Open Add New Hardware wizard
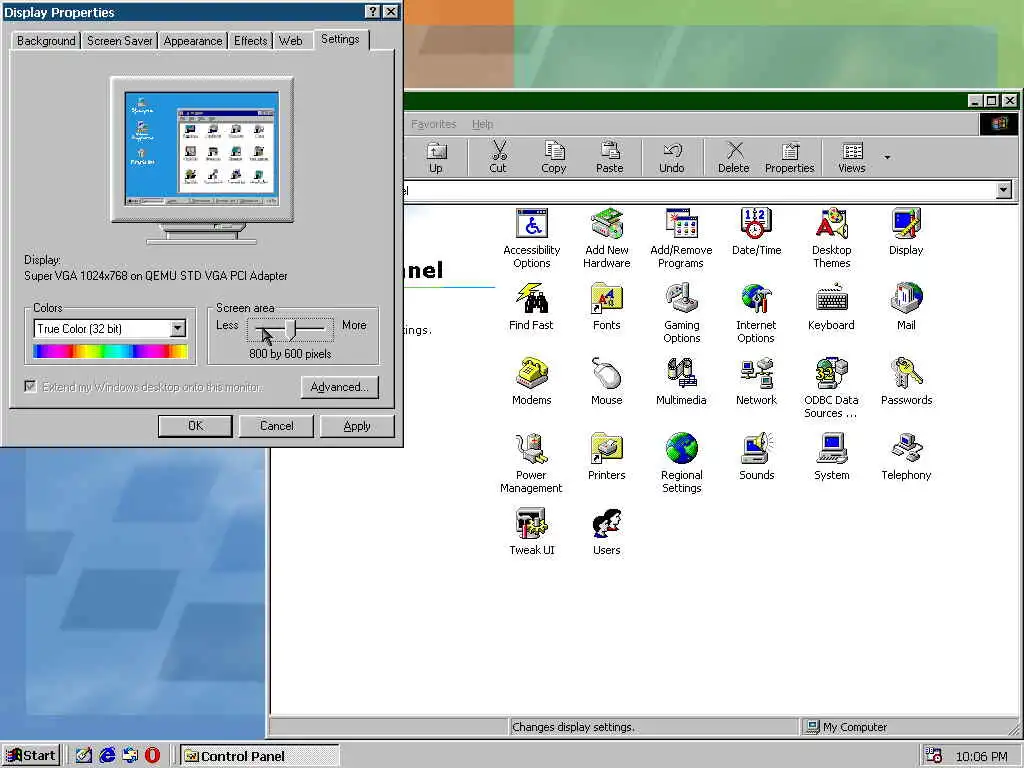The width and height of the screenshot is (1024, 768). 607,238
